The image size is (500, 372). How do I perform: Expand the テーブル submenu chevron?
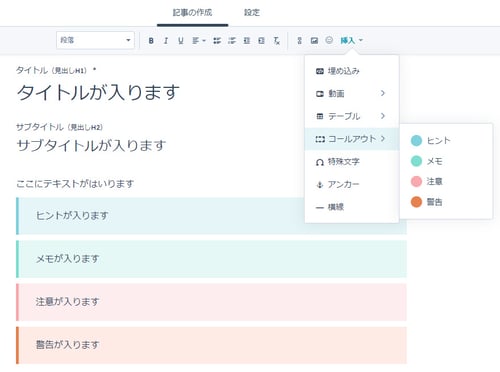(x=383, y=116)
